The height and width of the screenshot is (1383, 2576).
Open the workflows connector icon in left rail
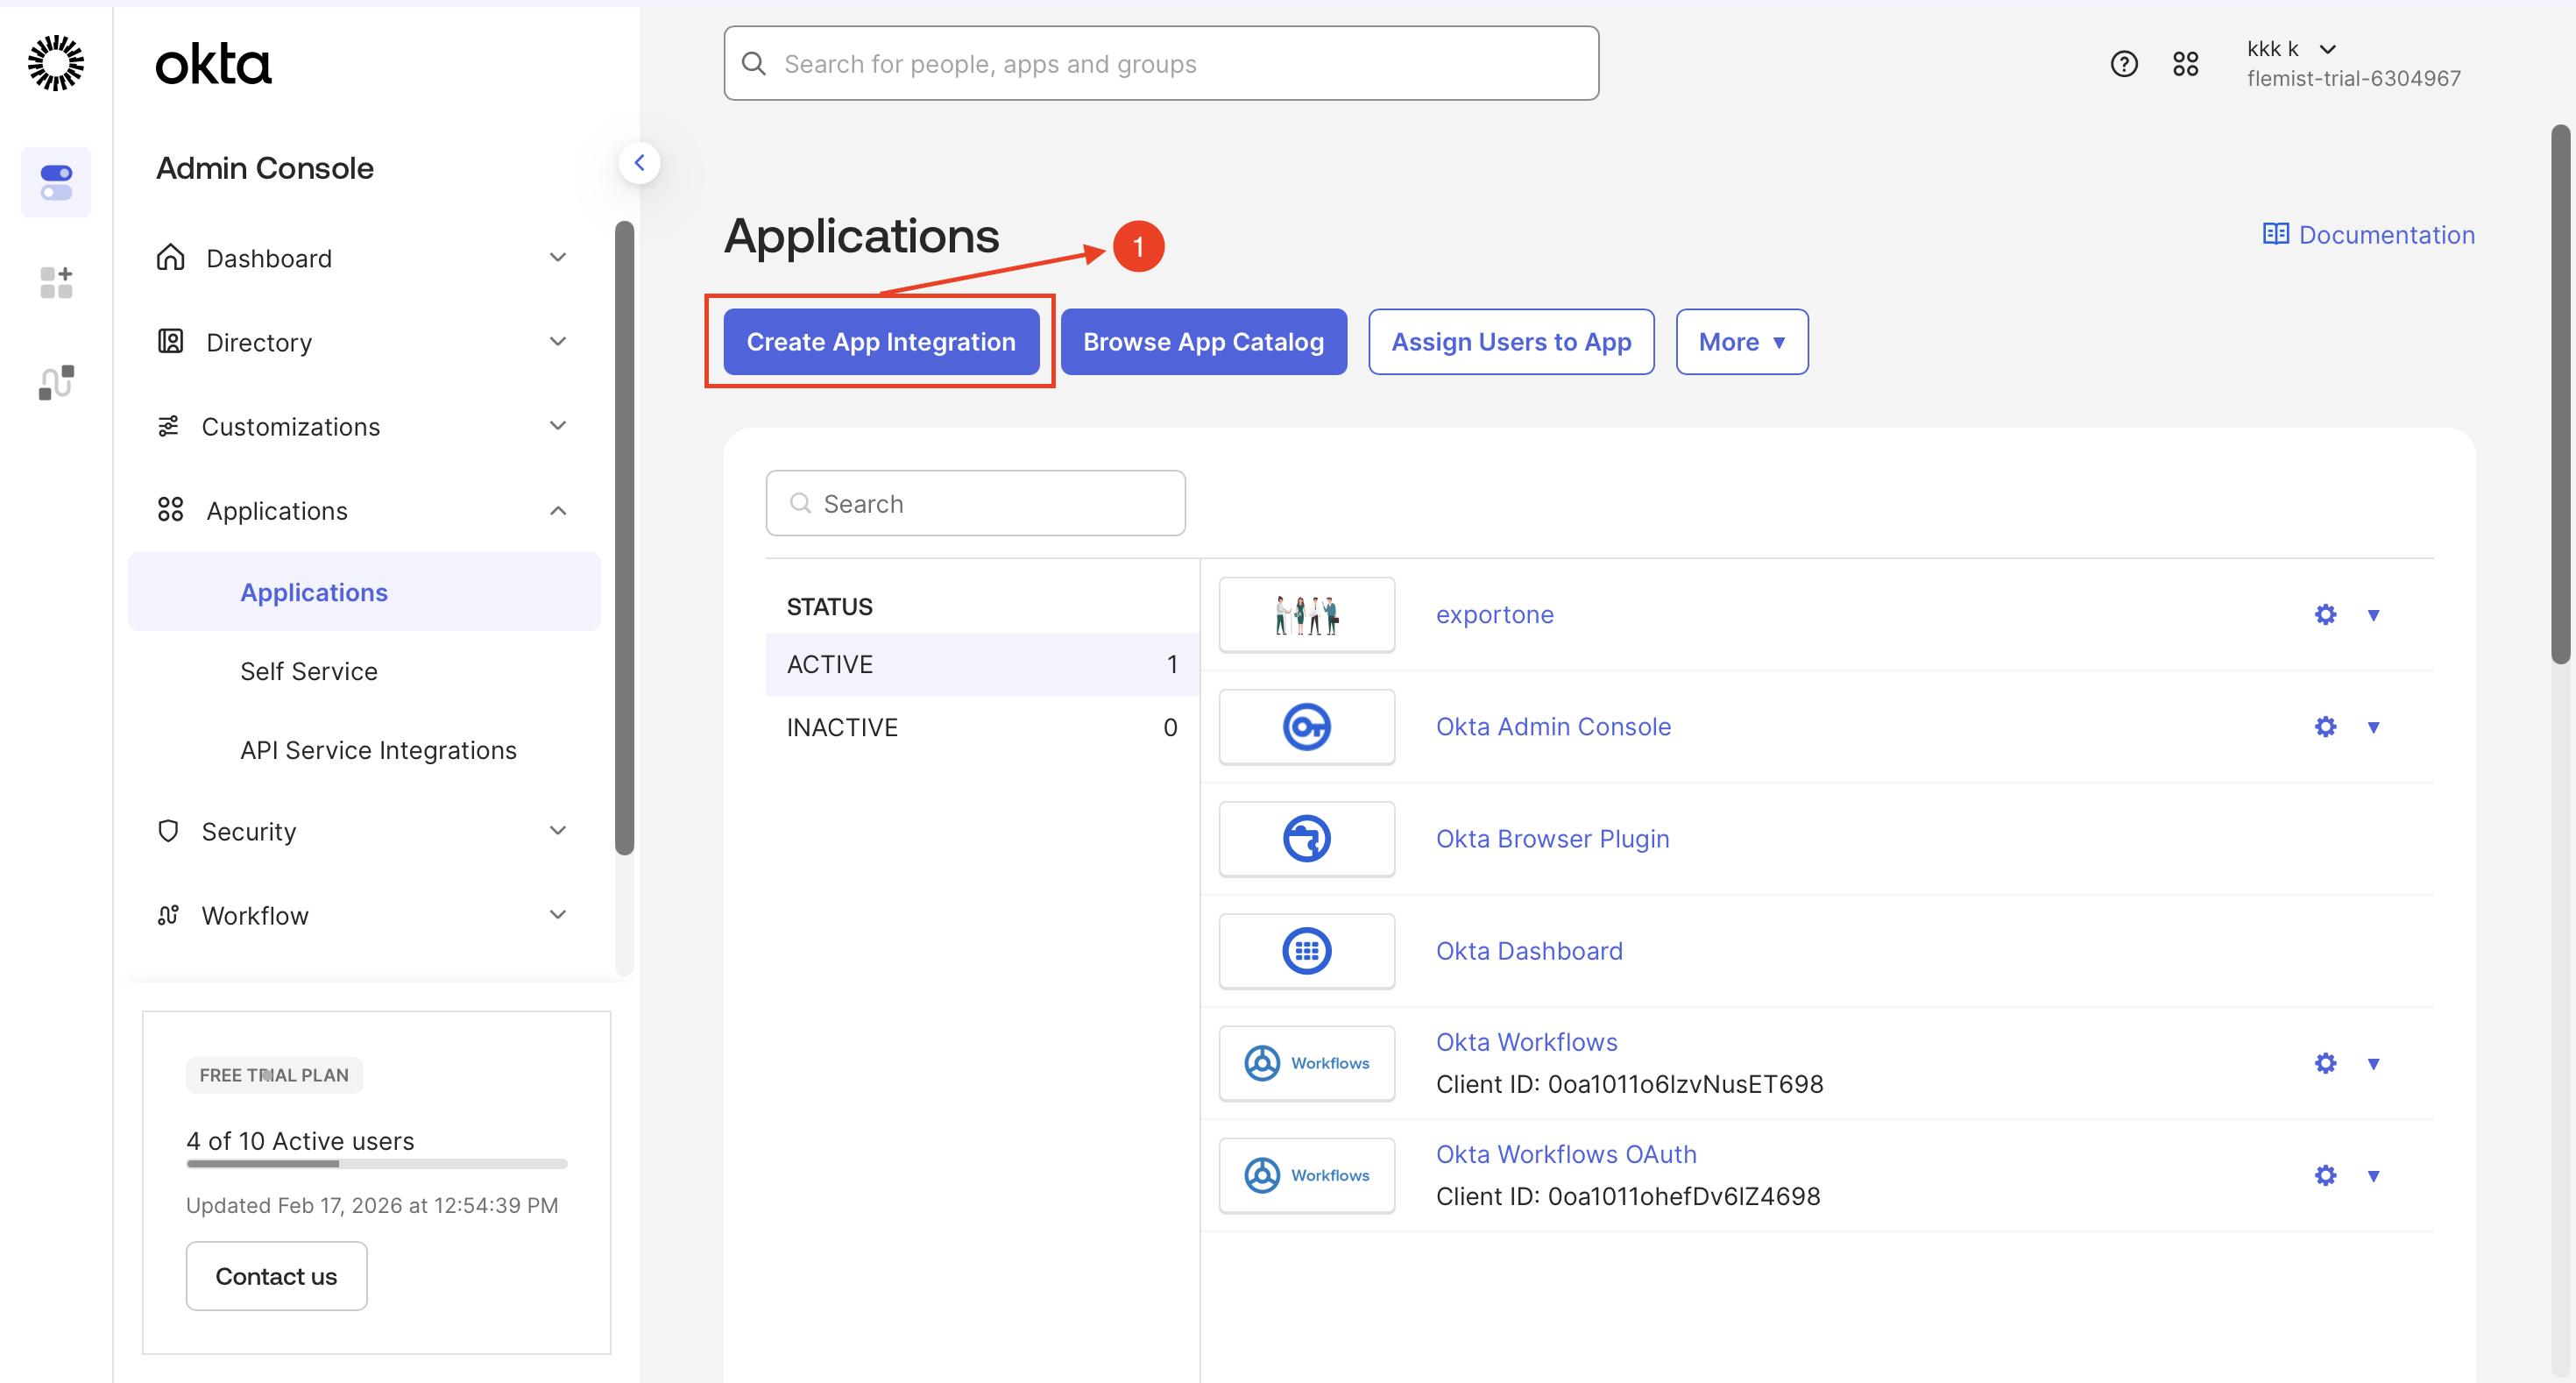click(x=56, y=382)
